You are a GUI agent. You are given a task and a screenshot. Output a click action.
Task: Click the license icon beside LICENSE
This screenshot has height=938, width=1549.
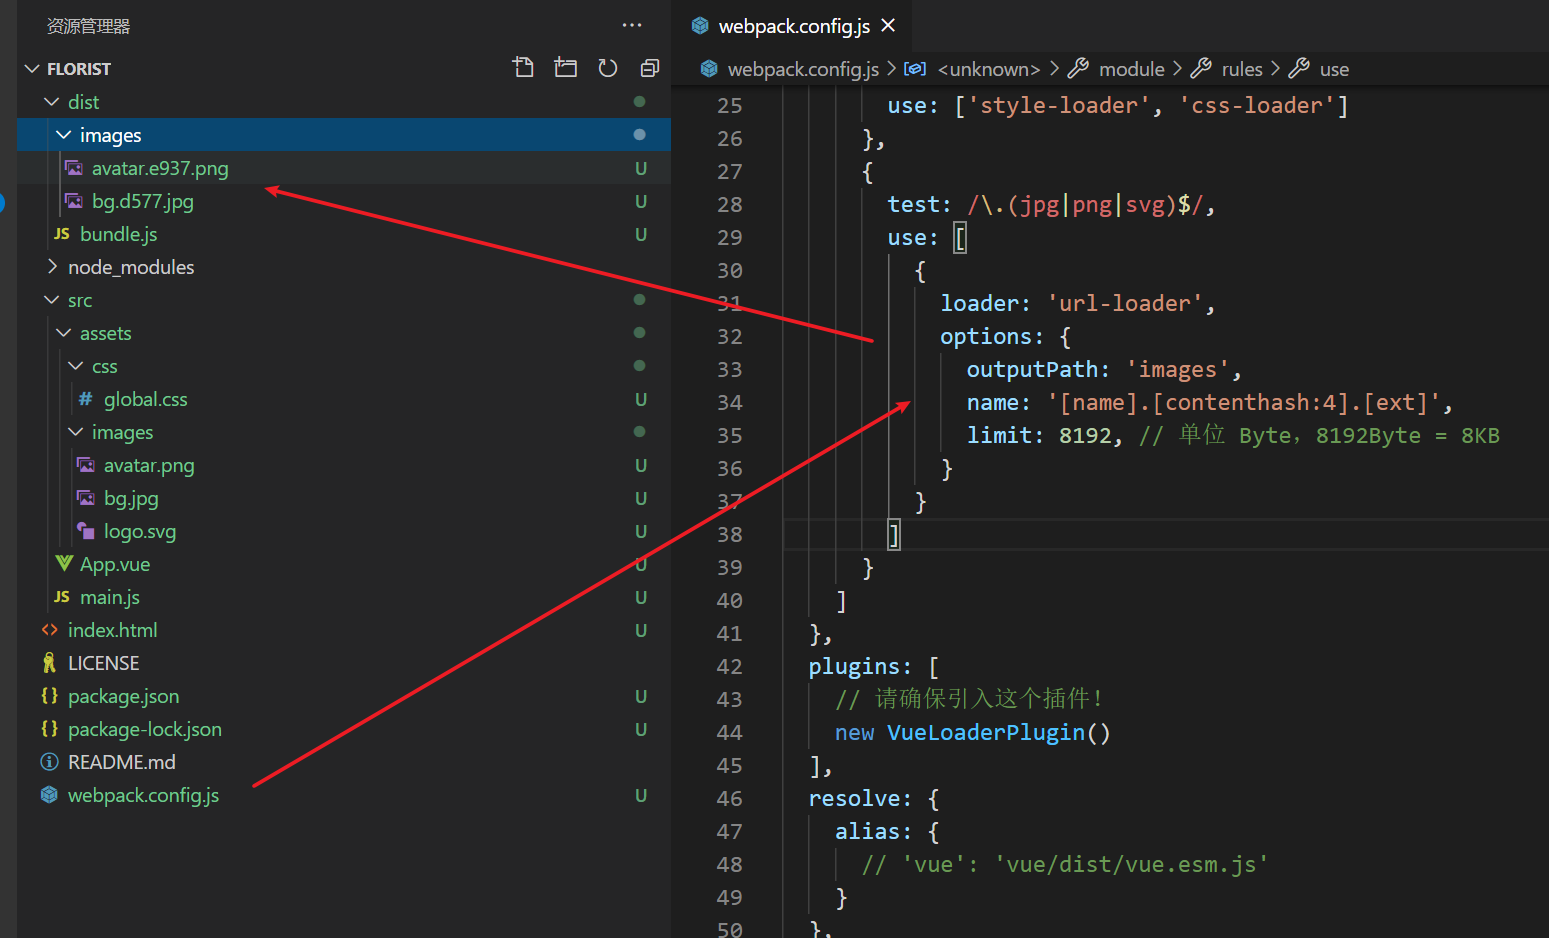[x=49, y=663]
